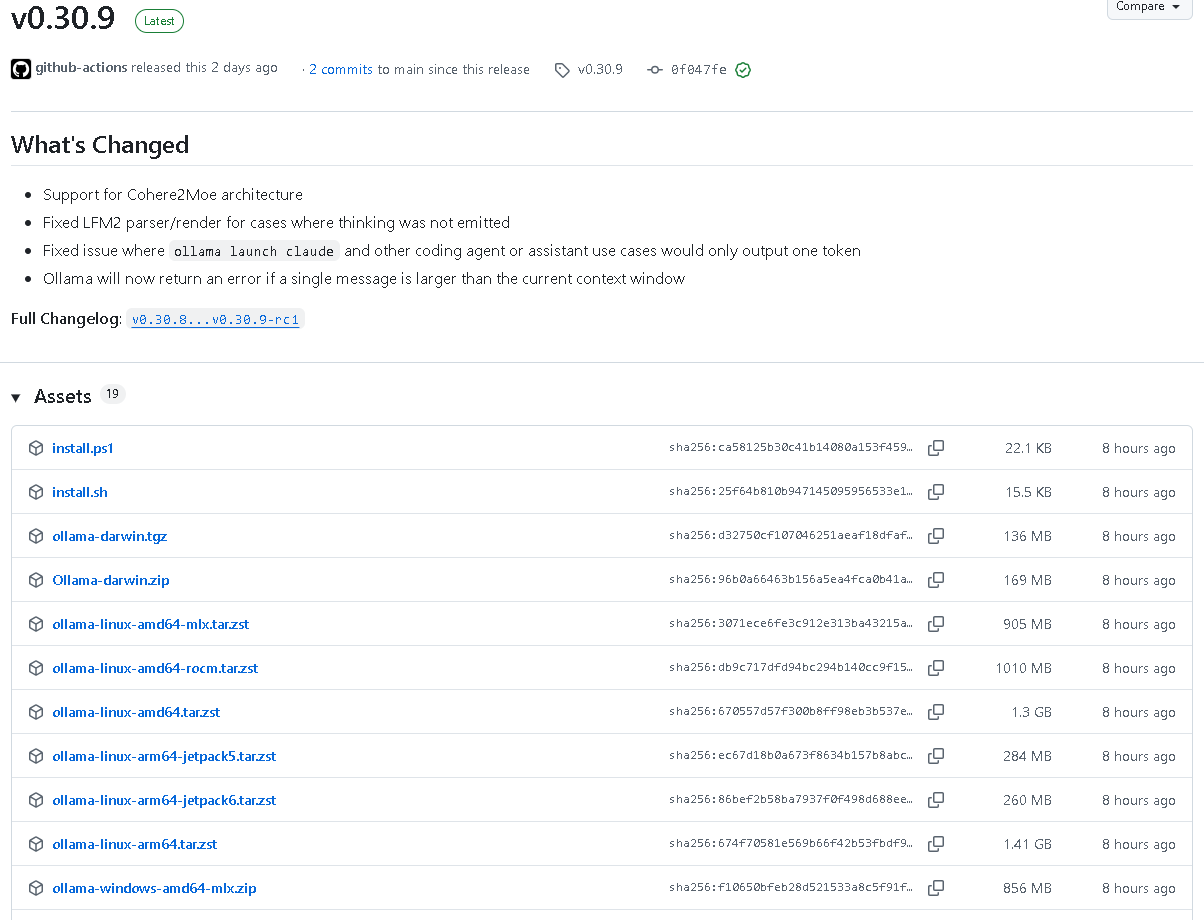This screenshot has width=1204, height=920.
Task: Download ollama-linux-arm64.tar.zst
Action: (x=135, y=844)
